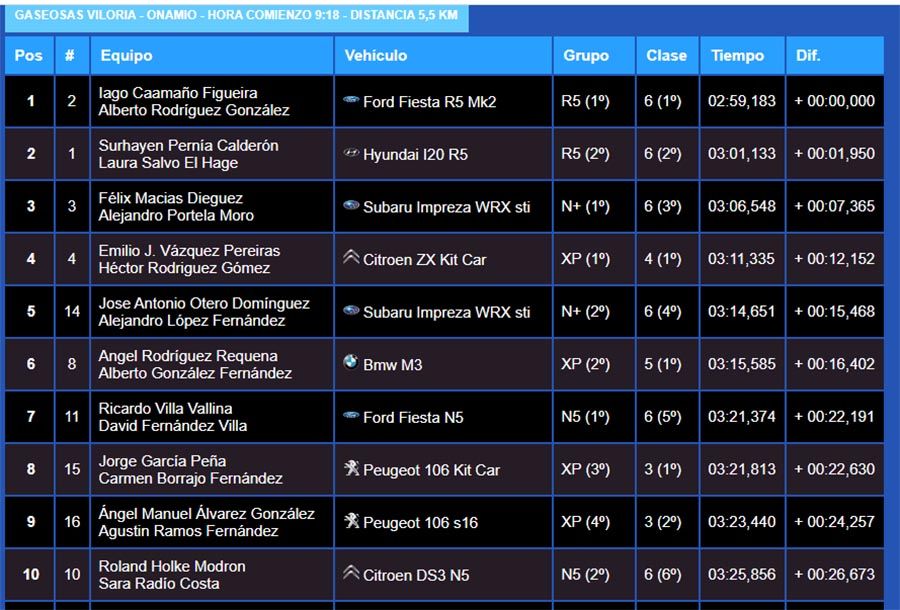The width and height of the screenshot is (900, 610).
Task: Click the Equipo column header
Action: 126,56
